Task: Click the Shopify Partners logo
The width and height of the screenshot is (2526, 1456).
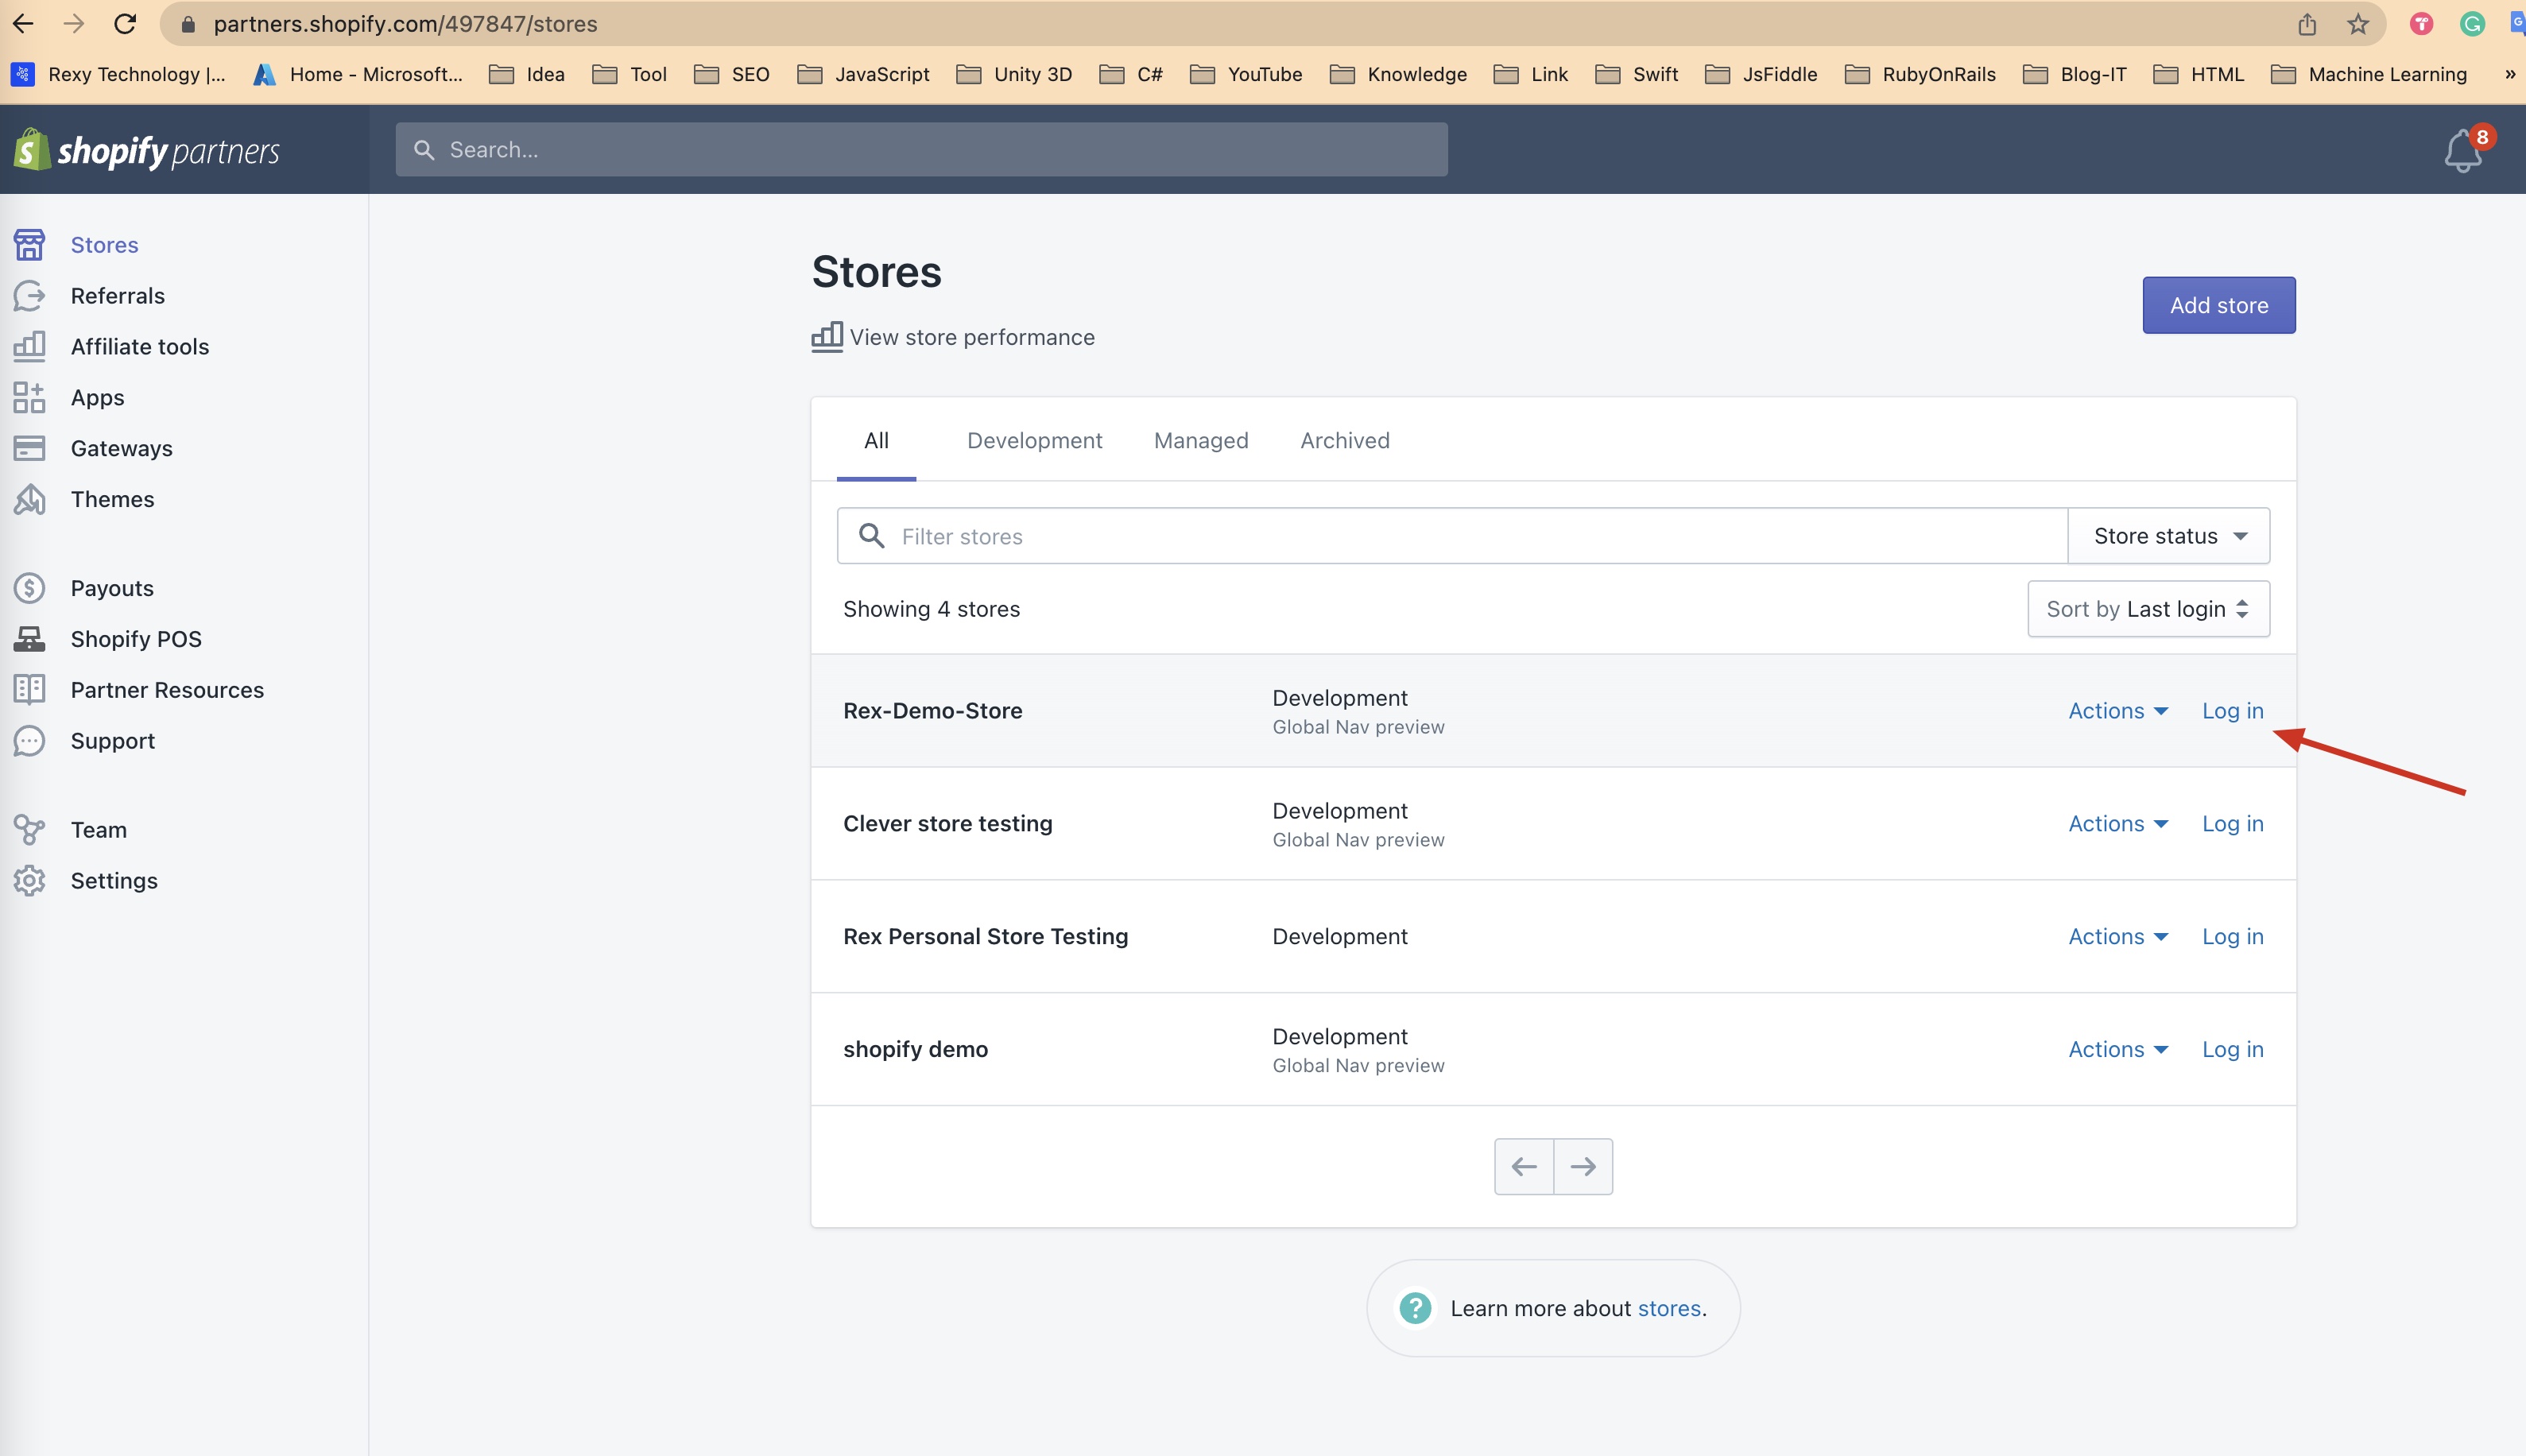Action: [x=147, y=151]
